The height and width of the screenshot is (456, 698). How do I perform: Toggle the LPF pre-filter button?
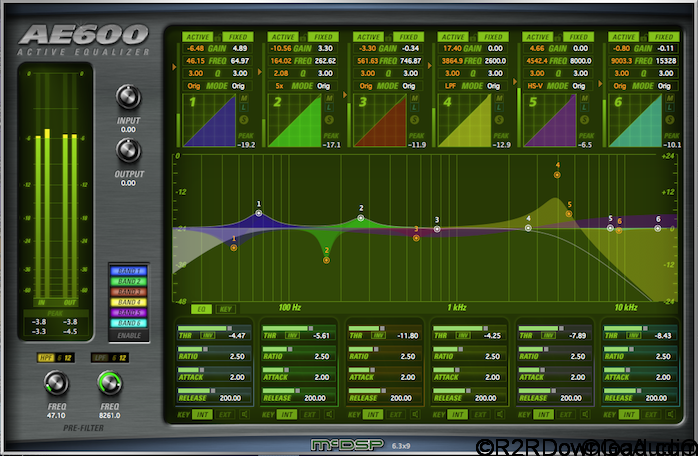[x=100, y=358]
